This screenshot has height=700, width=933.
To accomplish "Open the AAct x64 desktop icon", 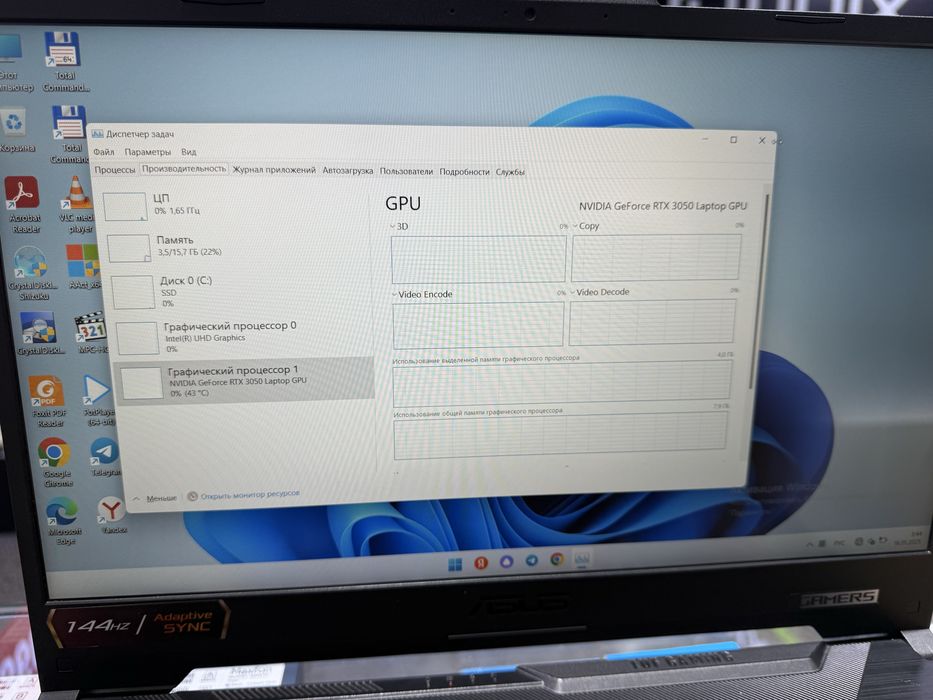I will (83, 266).
